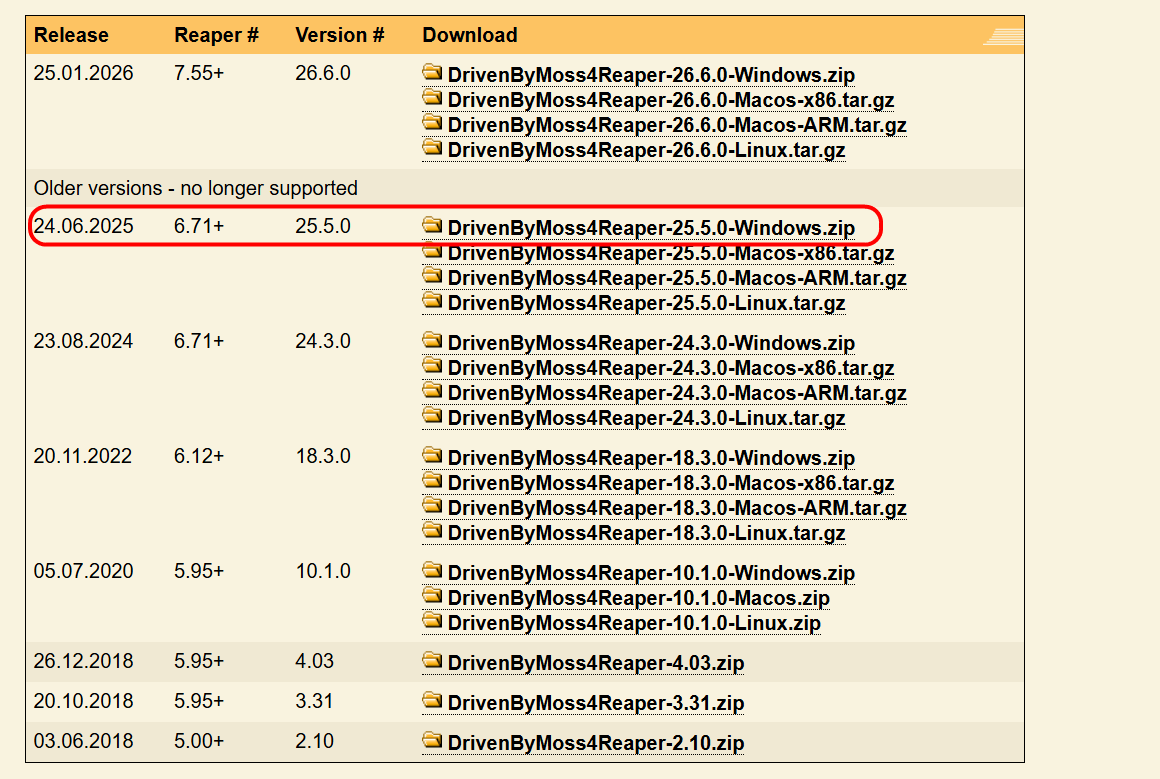Click folder icon beside 10.1.0 Macos zip

coord(432,596)
